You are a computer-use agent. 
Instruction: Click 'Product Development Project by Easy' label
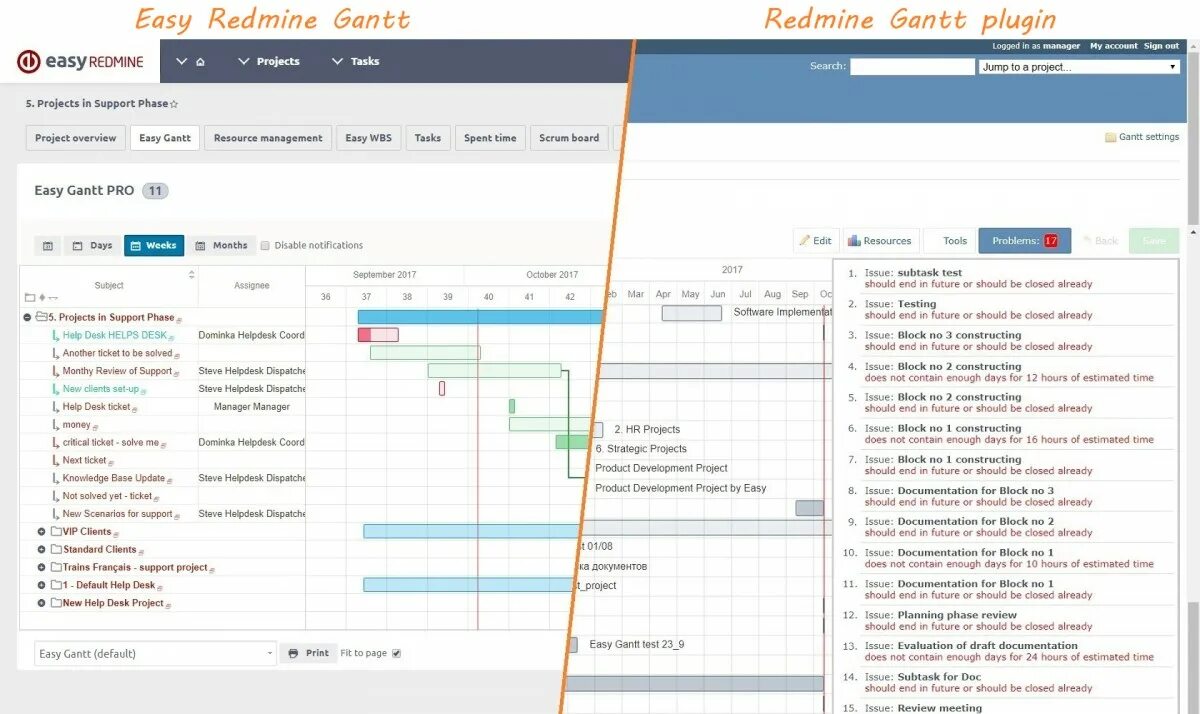[680, 489]
